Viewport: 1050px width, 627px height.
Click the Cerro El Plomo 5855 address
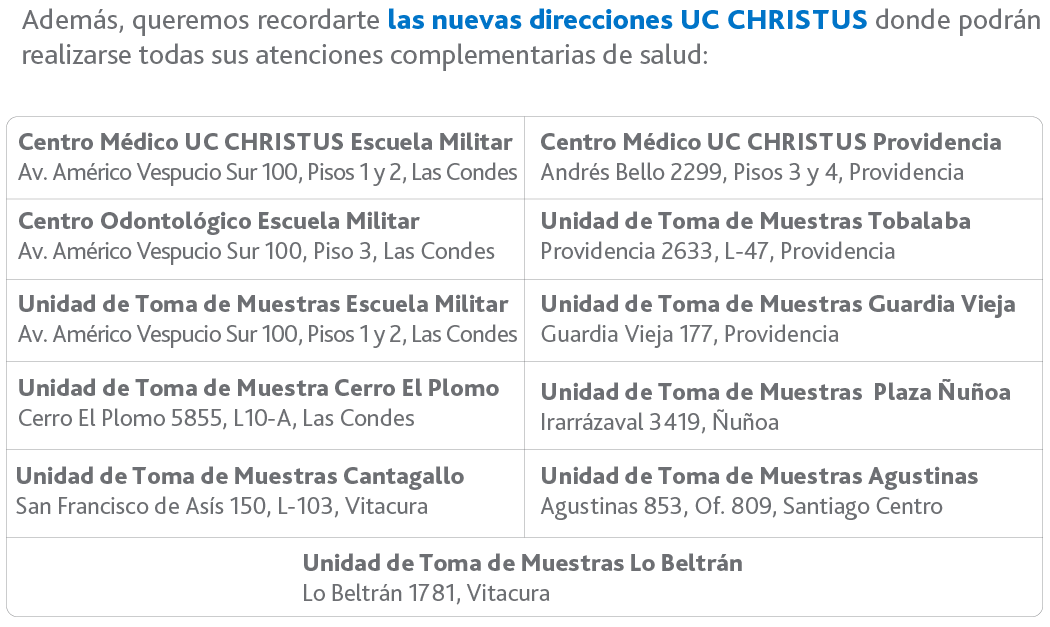tap(216, 418)
